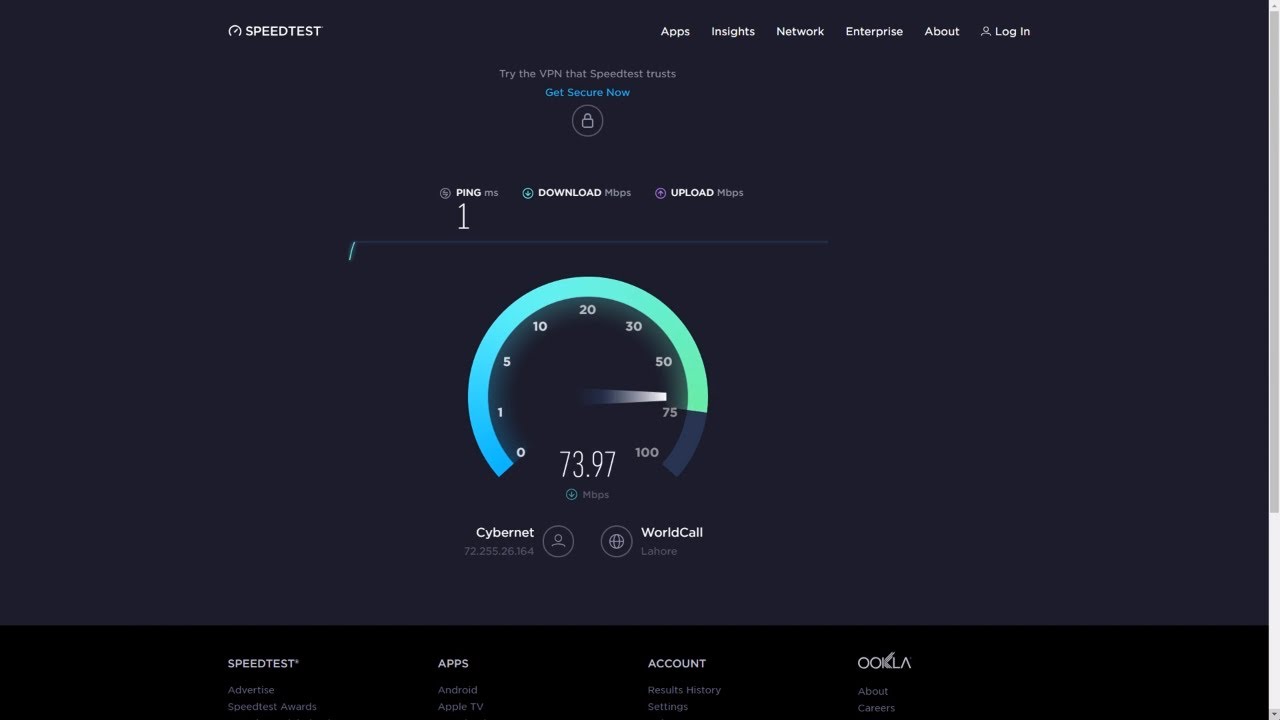The image size is (1280, 720).
Task: Click the globe icon next to WorldCall
Action: point(616,541)
